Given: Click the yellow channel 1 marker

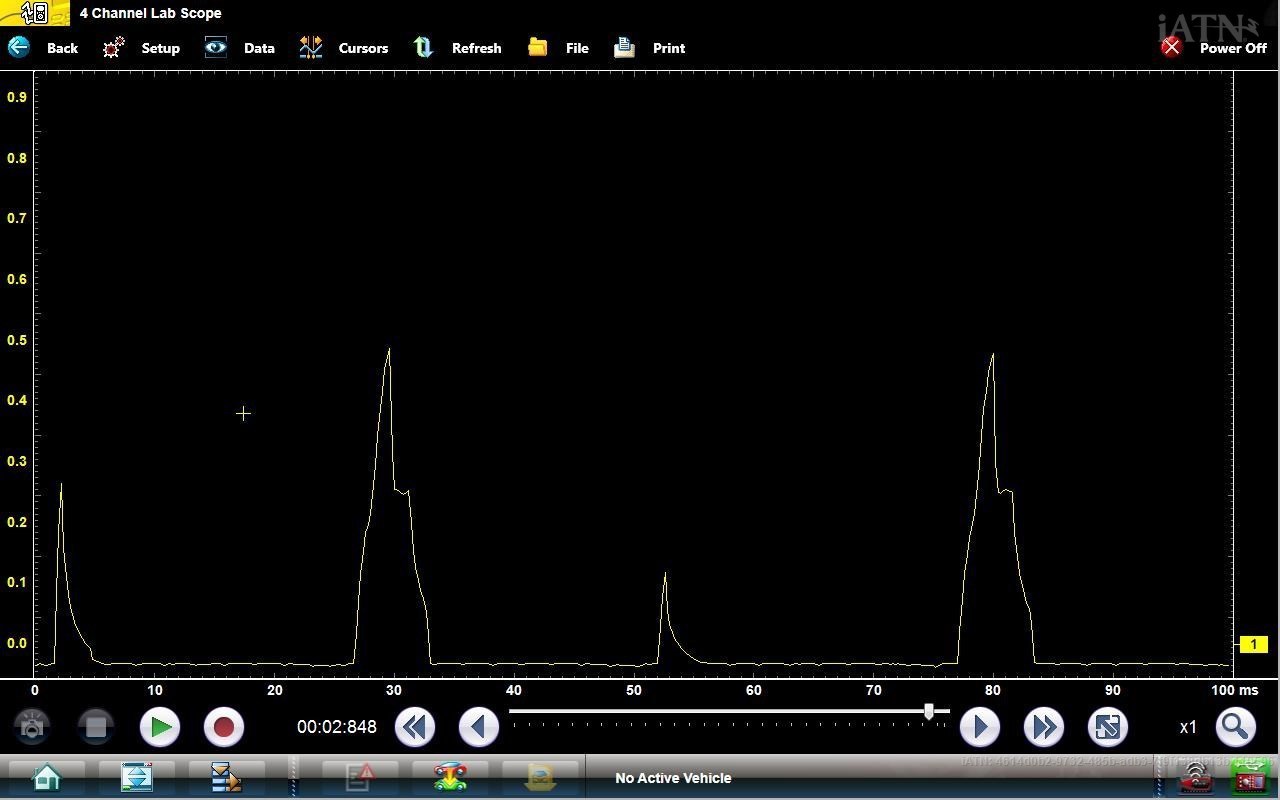Looking at the screenshot, I should (x=1253, y=645).
